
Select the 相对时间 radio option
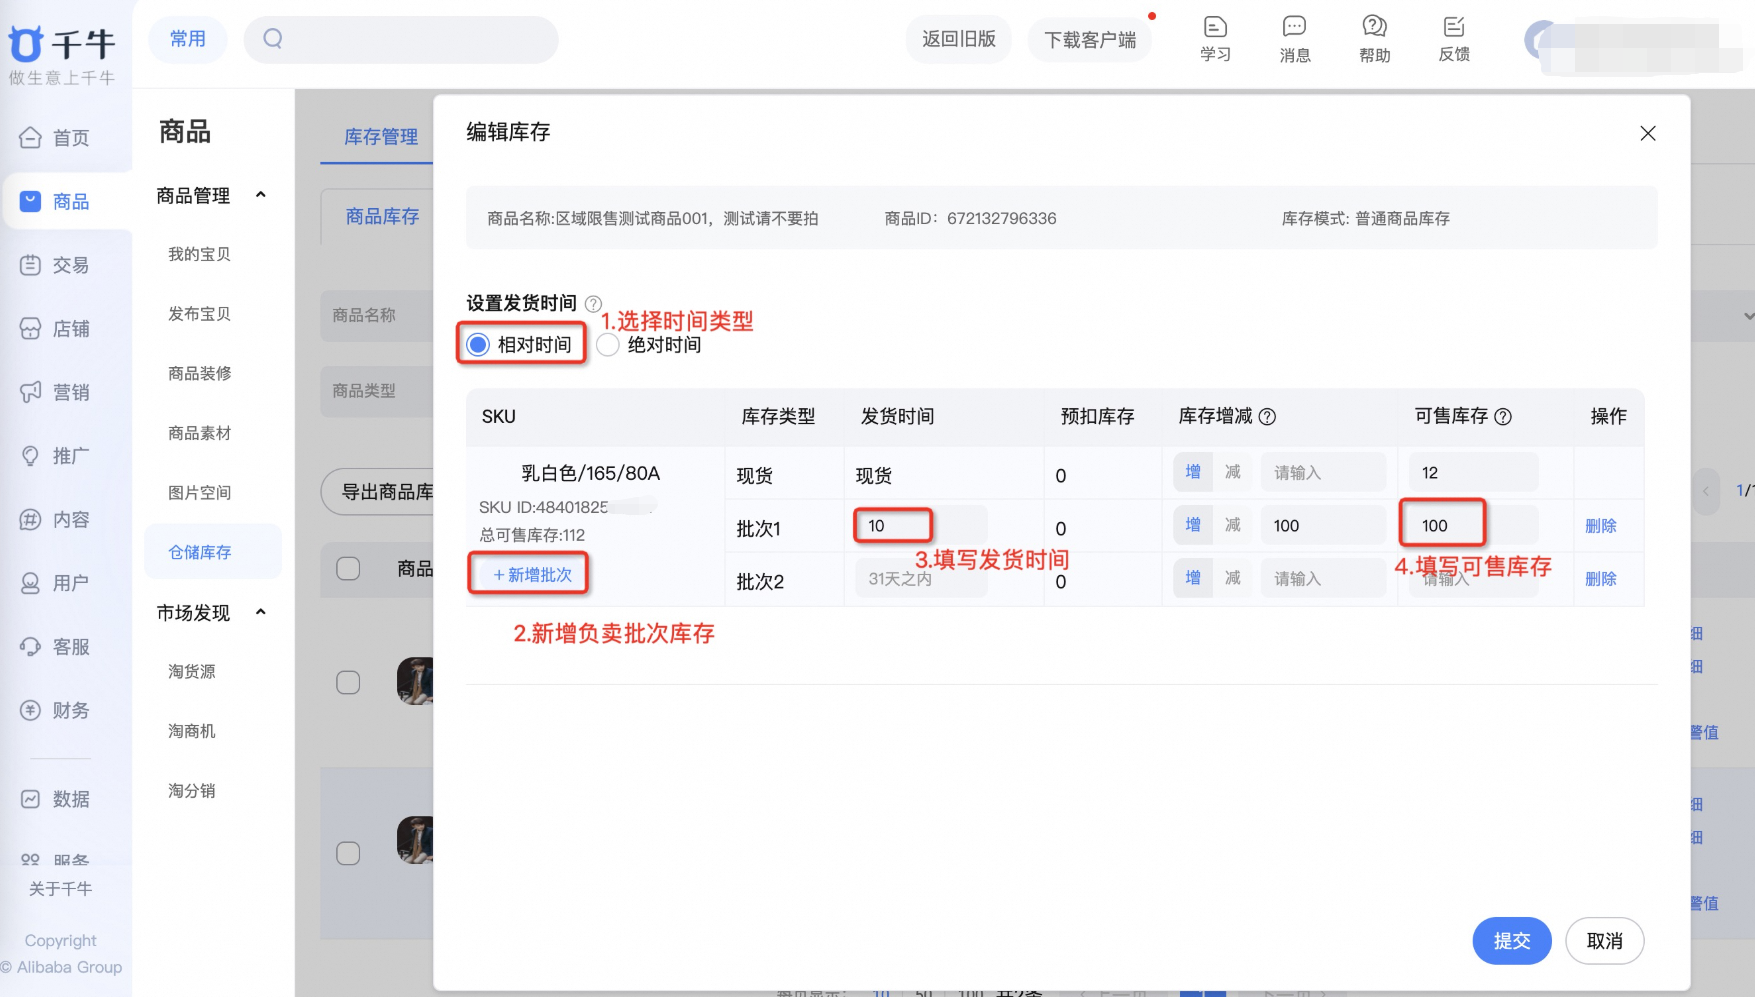click(478, 345)
